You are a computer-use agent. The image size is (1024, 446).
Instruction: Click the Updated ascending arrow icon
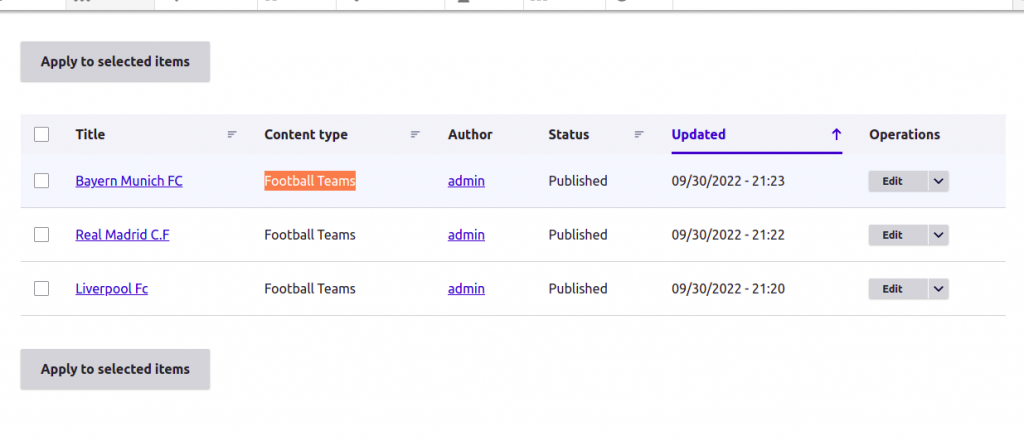point(836,135)
